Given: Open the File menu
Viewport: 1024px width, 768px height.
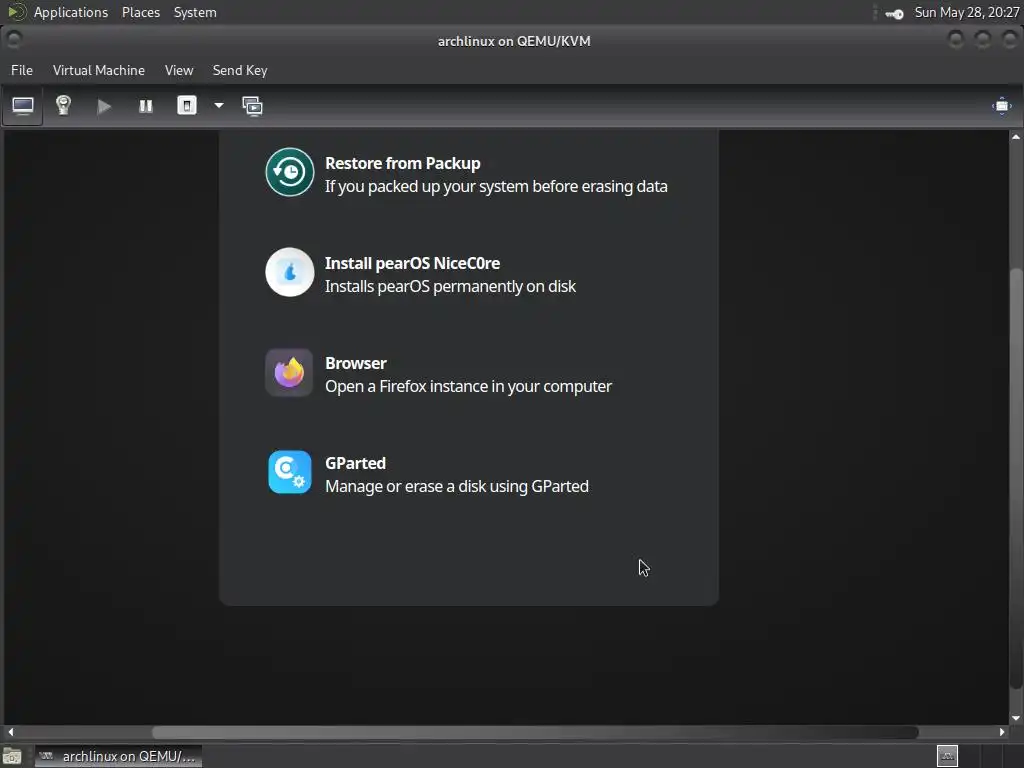Looking at the screenshot, I should point(22,70).
